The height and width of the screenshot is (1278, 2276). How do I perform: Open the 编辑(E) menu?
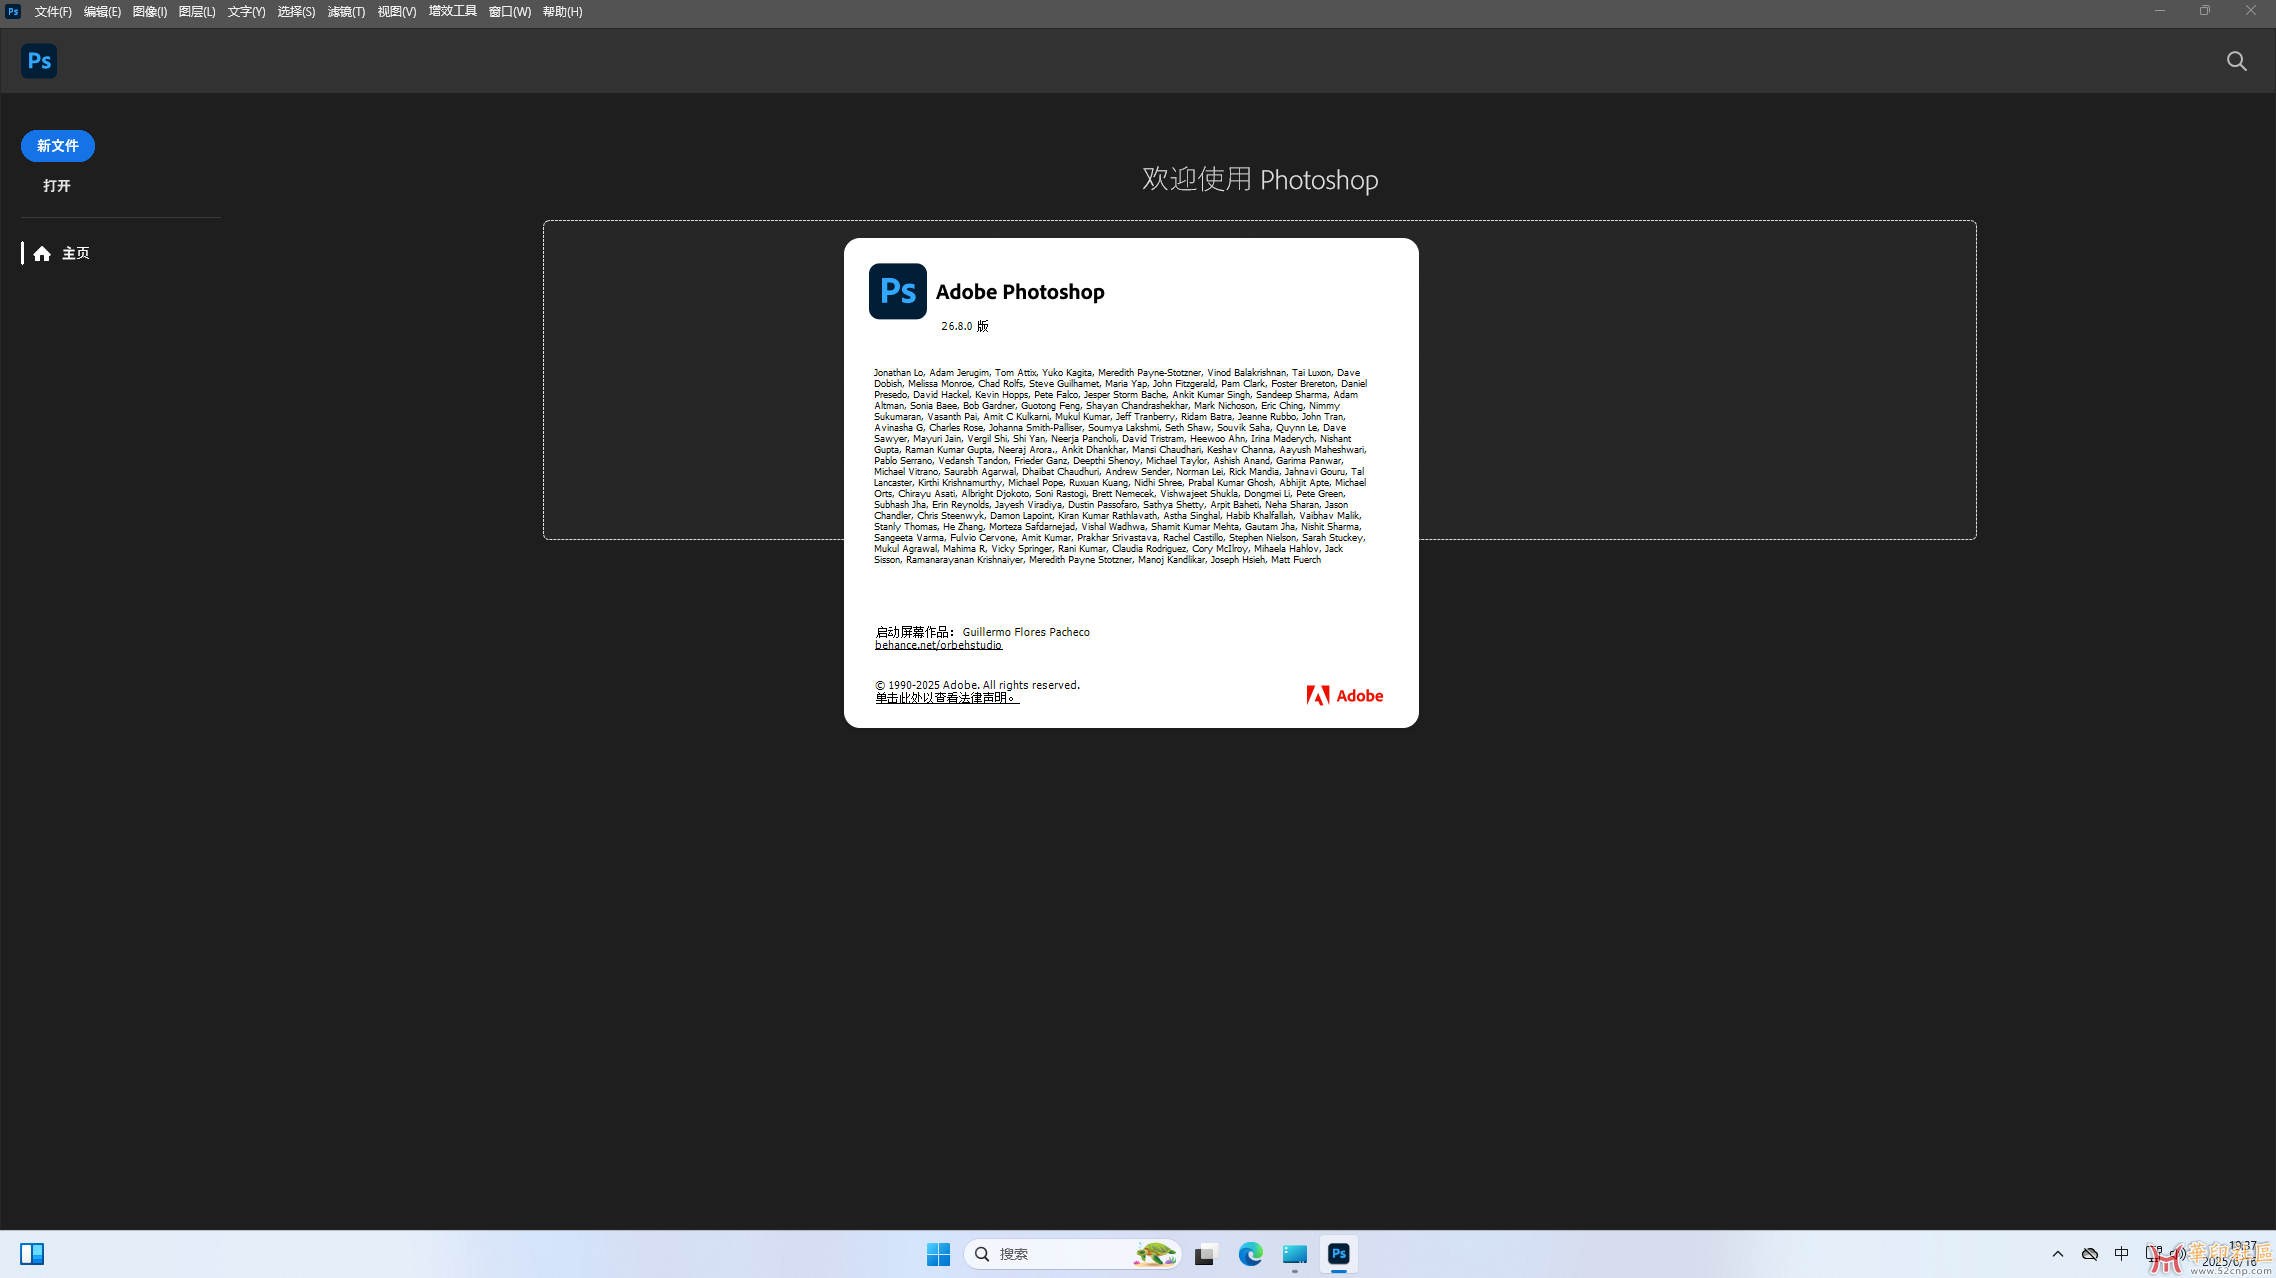coord(102,12)
